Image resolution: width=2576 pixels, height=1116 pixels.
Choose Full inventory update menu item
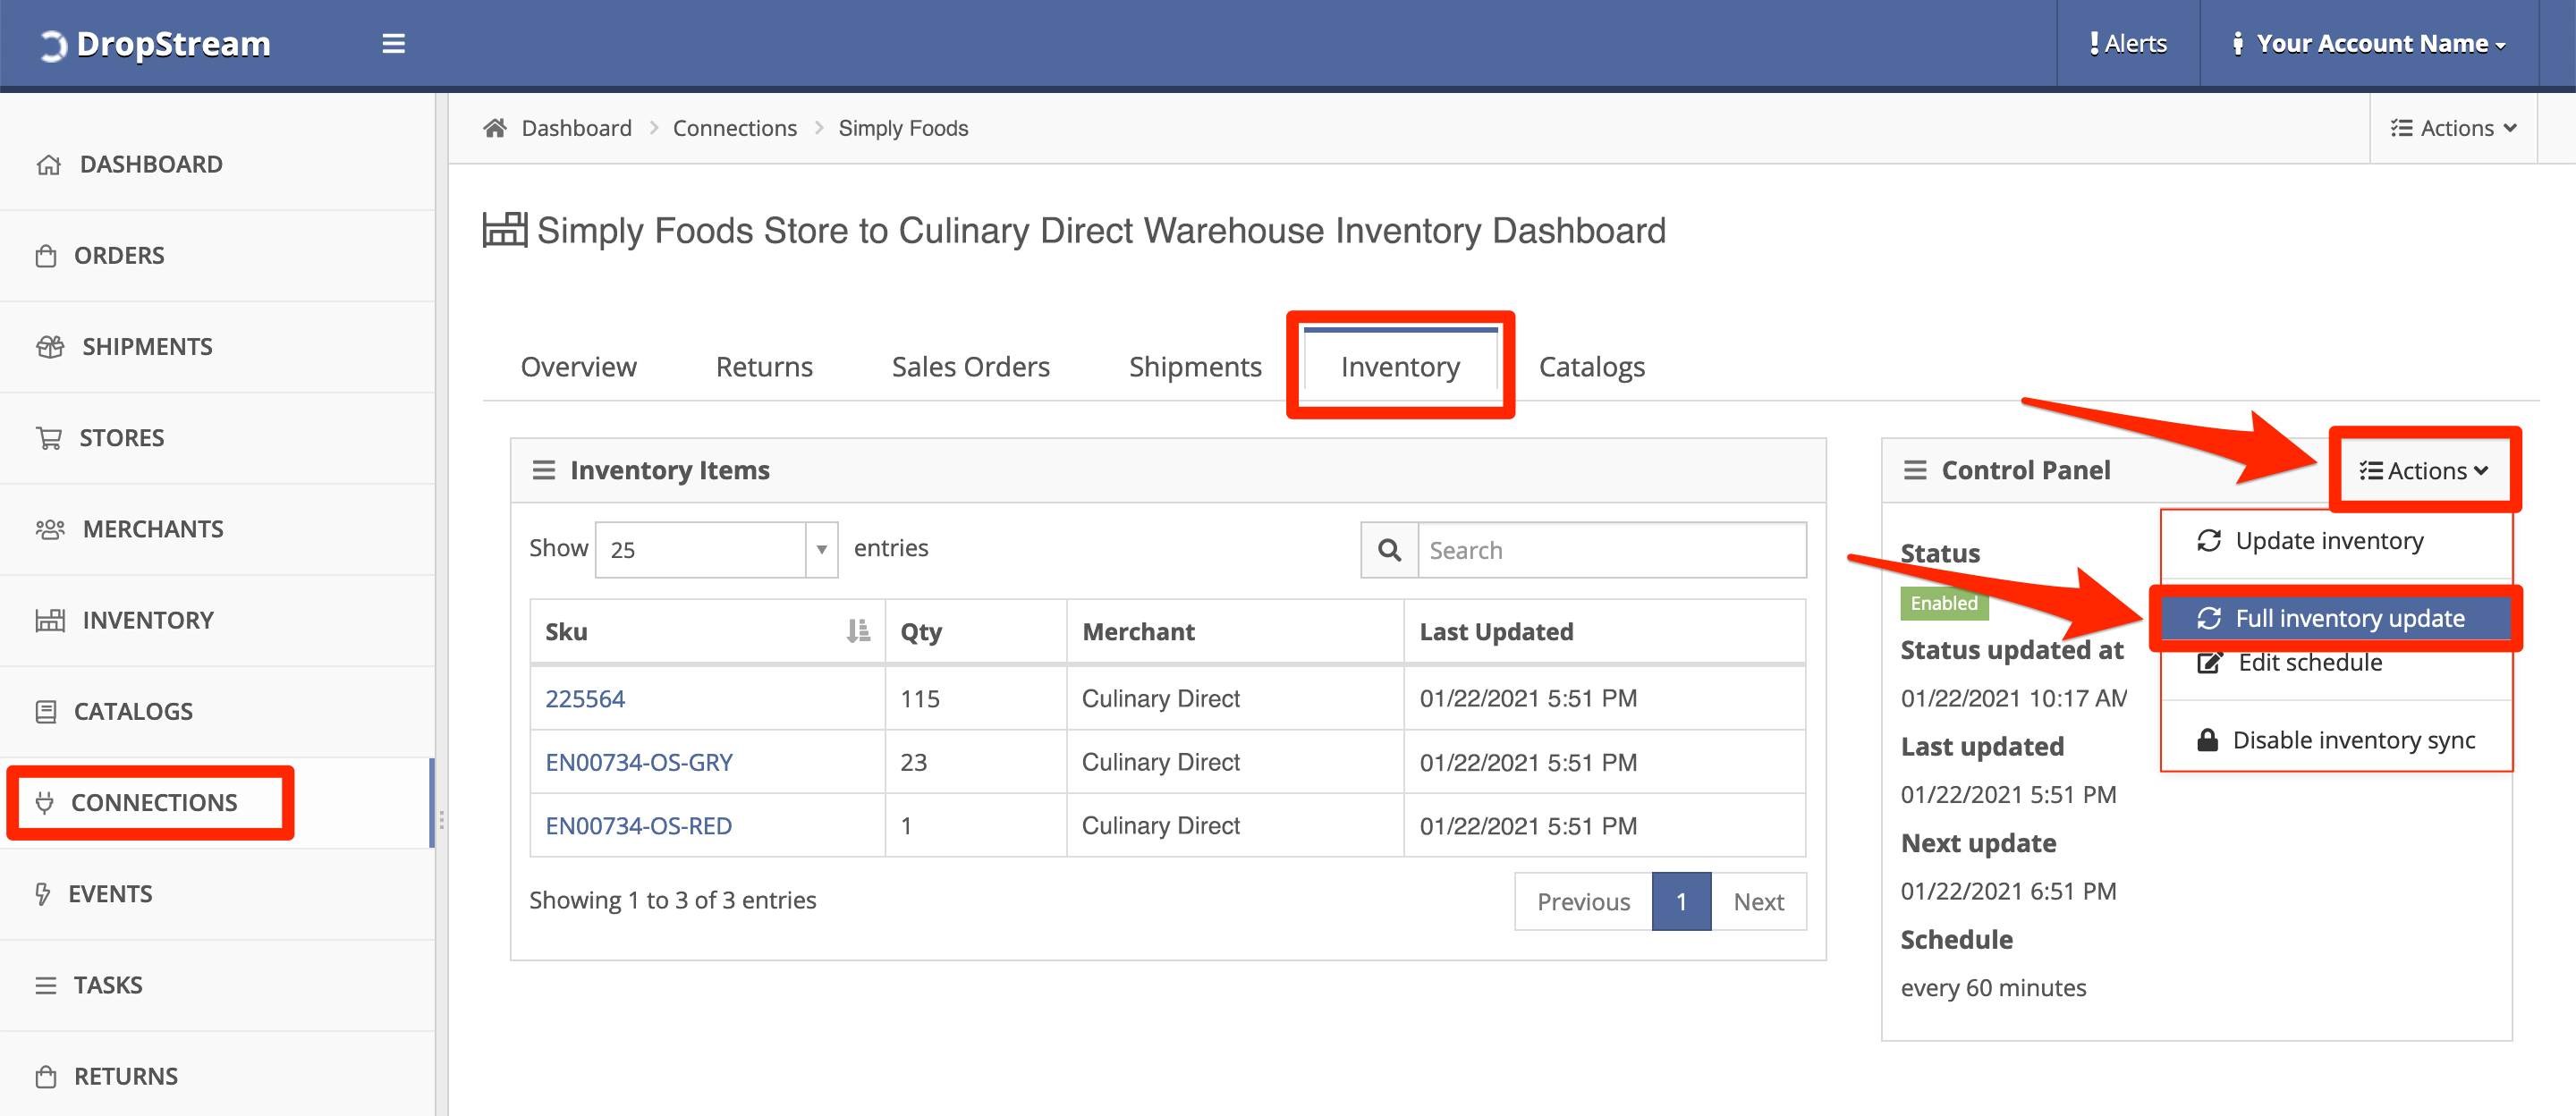[x=2336, y=619]
